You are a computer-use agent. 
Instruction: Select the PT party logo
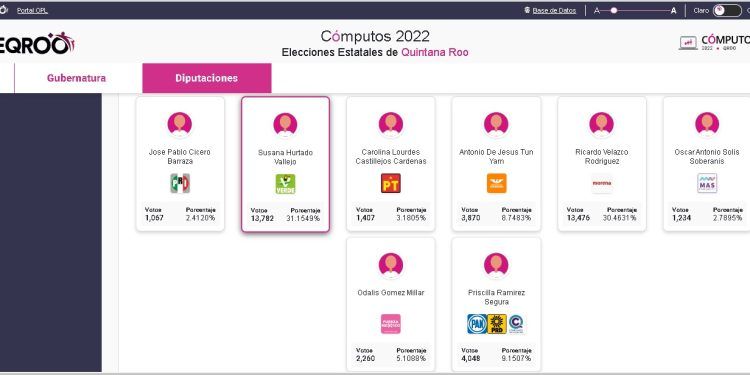pyautogui.click(x=391, y=183)
